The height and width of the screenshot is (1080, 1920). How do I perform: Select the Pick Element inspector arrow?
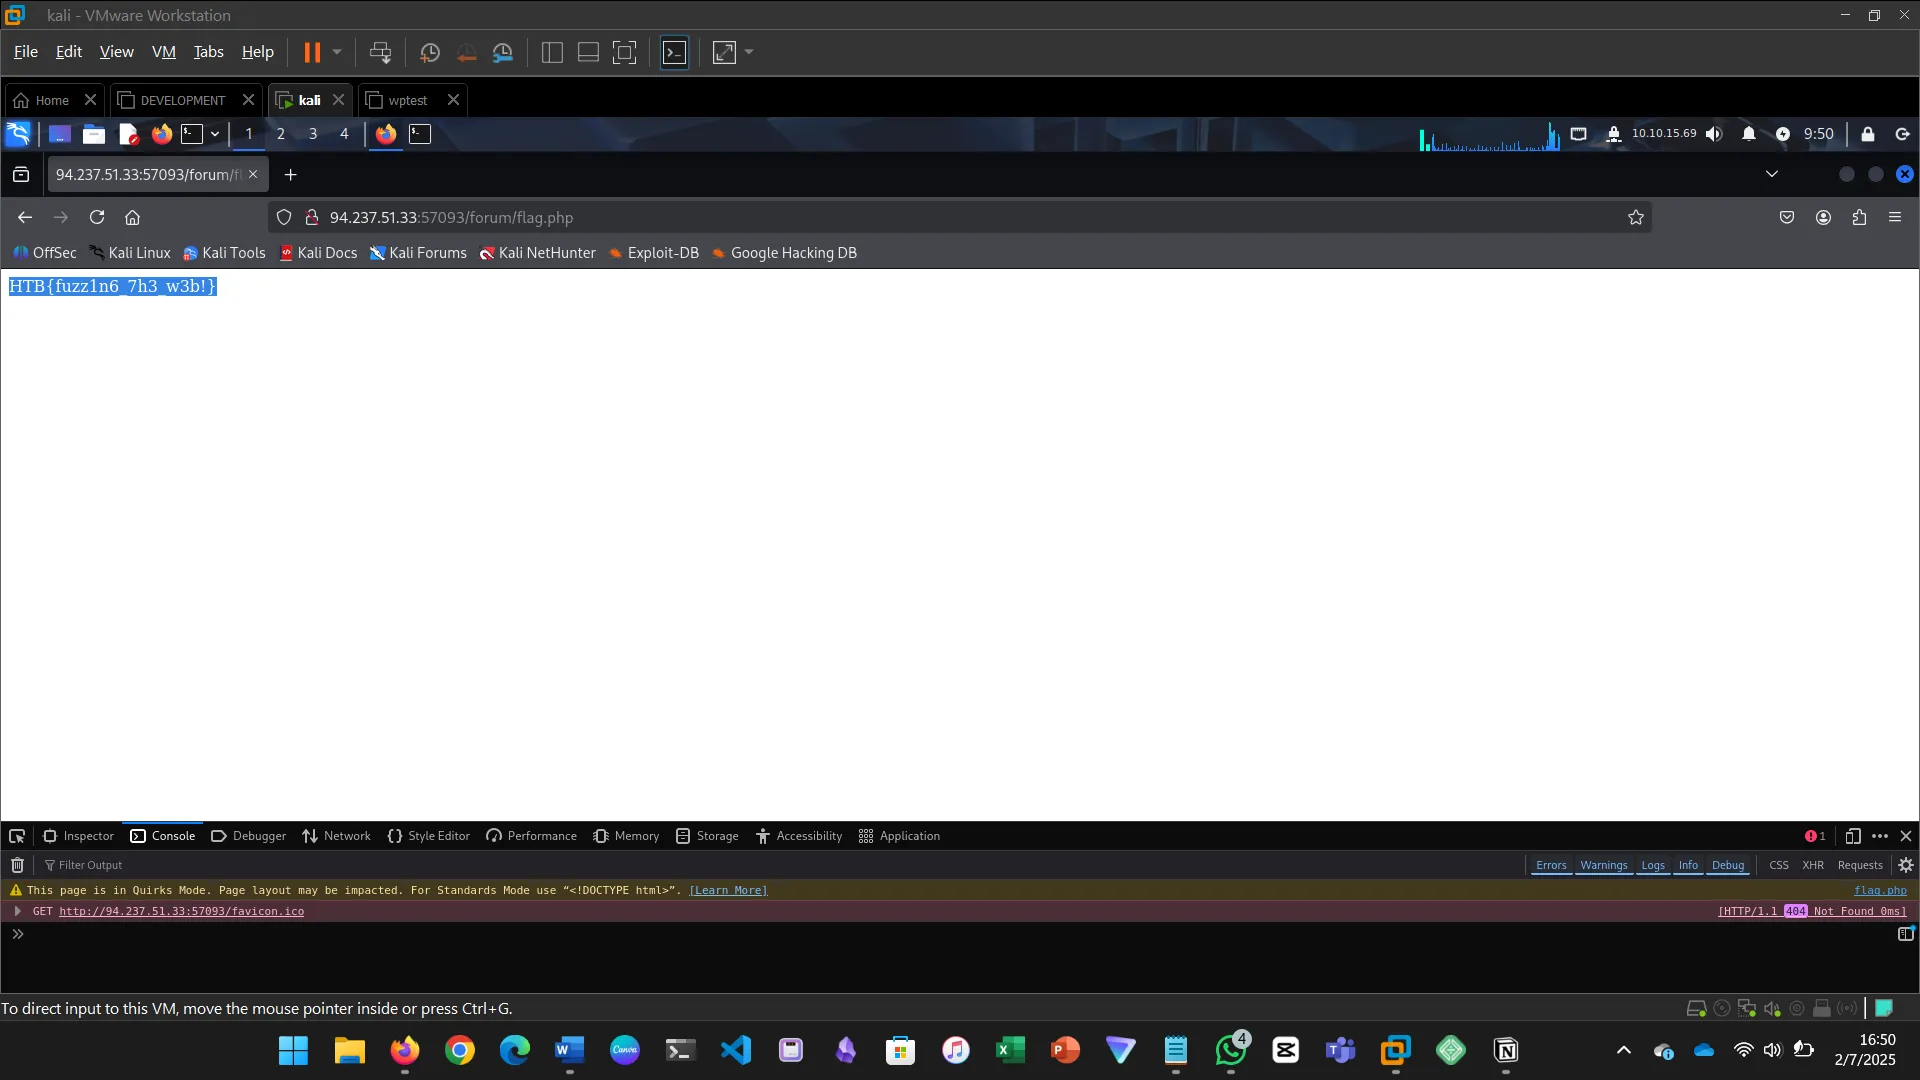pos(17,836)
